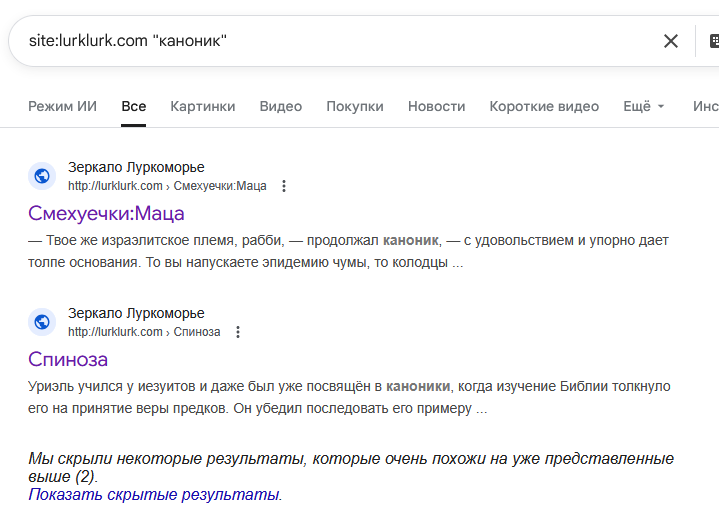Screen dimensions: 719x530
Task: Open the Спиноза result title link
Action: pos(68,359)
